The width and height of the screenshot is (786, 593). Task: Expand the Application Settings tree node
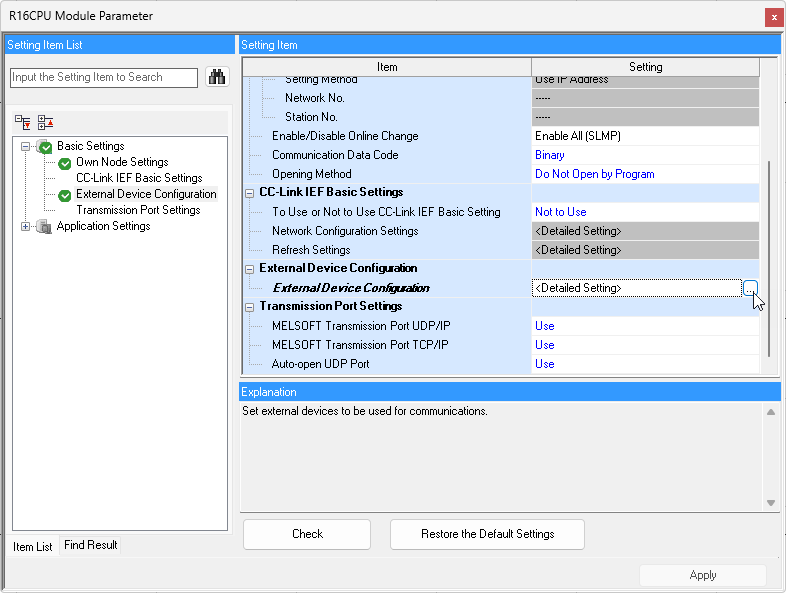[x=25, y=227]
